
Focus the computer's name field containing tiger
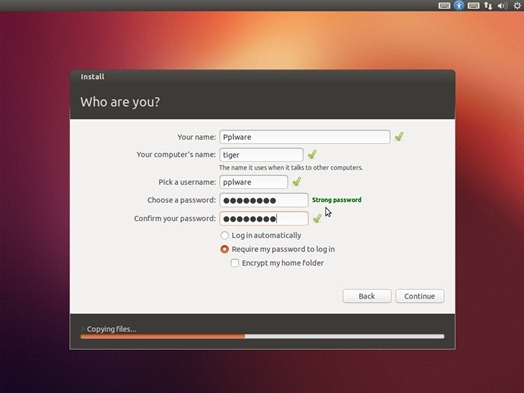click(x=261, y=155)
